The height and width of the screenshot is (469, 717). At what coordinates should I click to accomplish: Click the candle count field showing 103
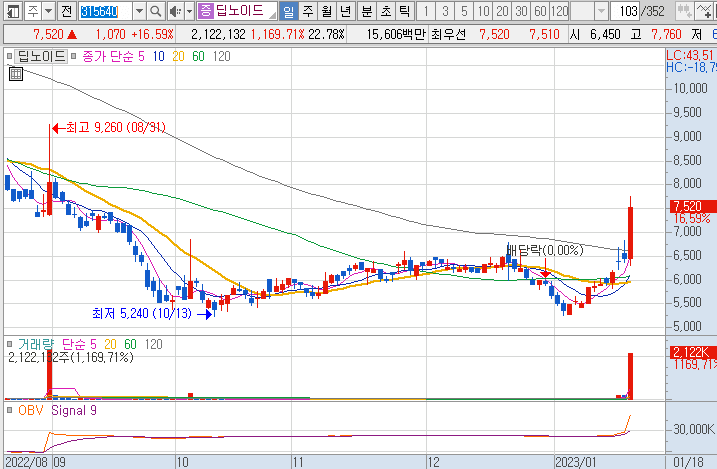(625, 11)
